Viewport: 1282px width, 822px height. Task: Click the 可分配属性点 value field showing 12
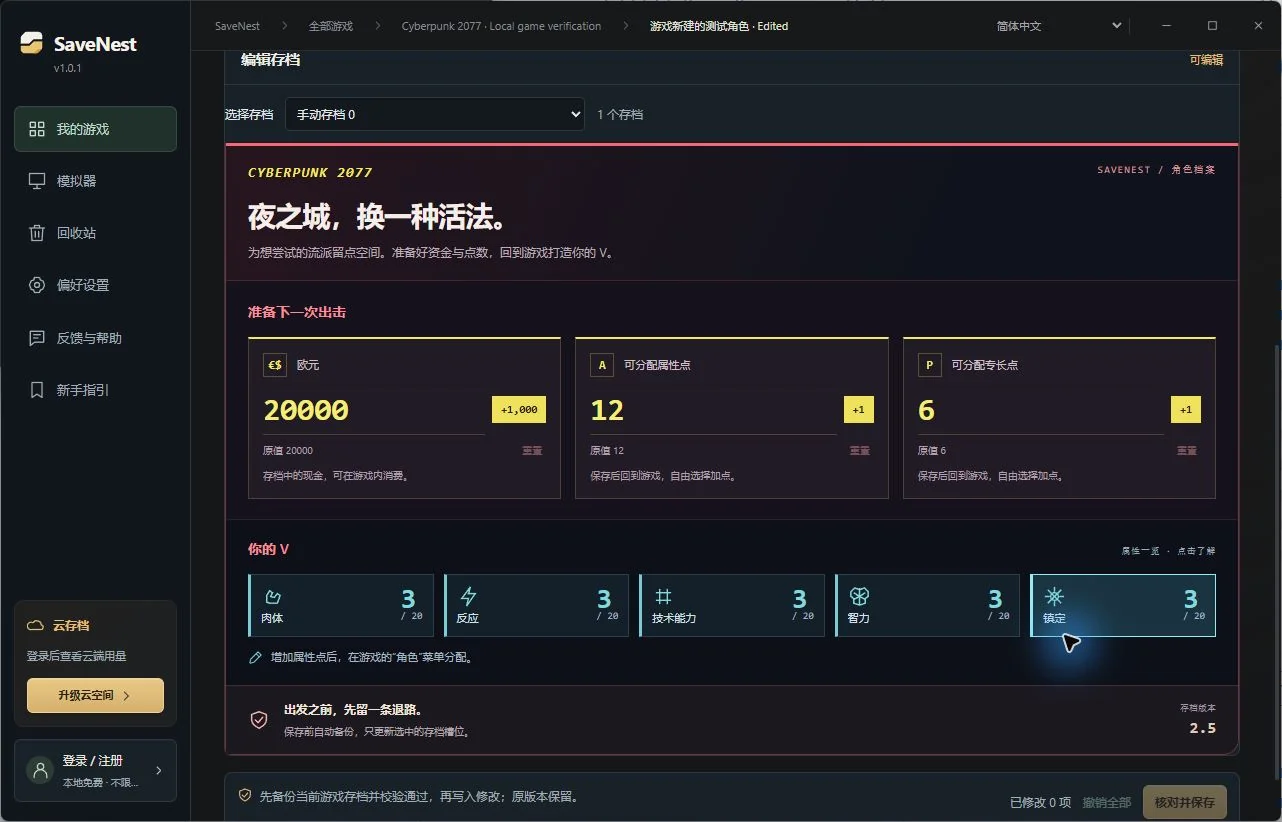(x=713, y=410)
